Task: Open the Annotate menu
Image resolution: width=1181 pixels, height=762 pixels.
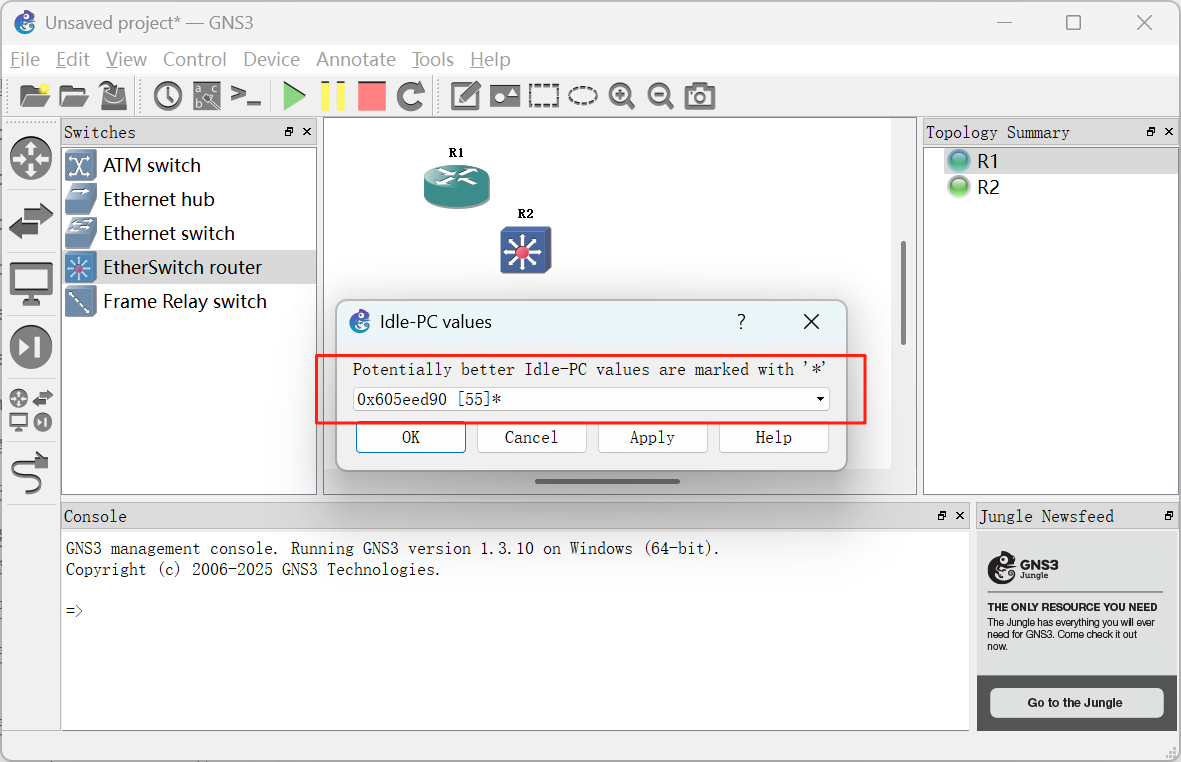Action: pos(356,59)
